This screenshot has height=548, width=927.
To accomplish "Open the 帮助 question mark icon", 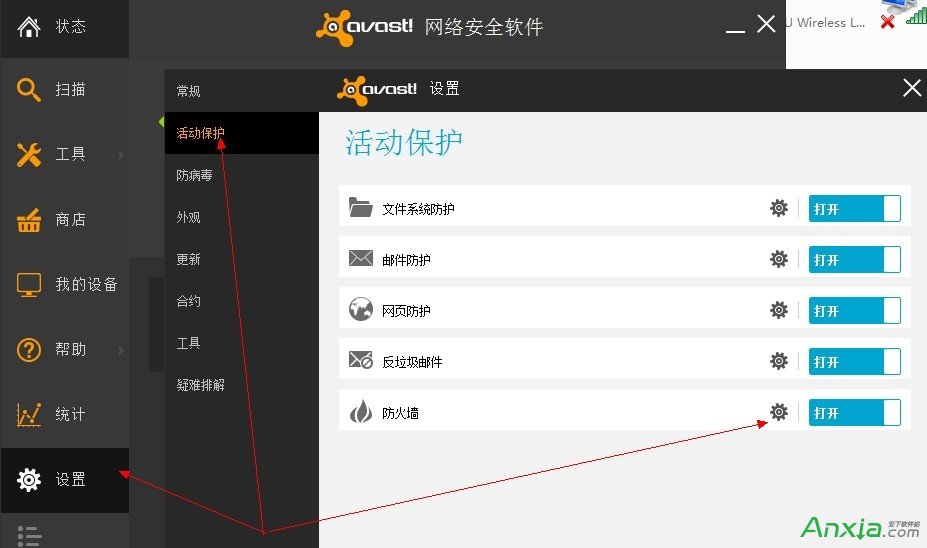I will (x=28, y=350).
